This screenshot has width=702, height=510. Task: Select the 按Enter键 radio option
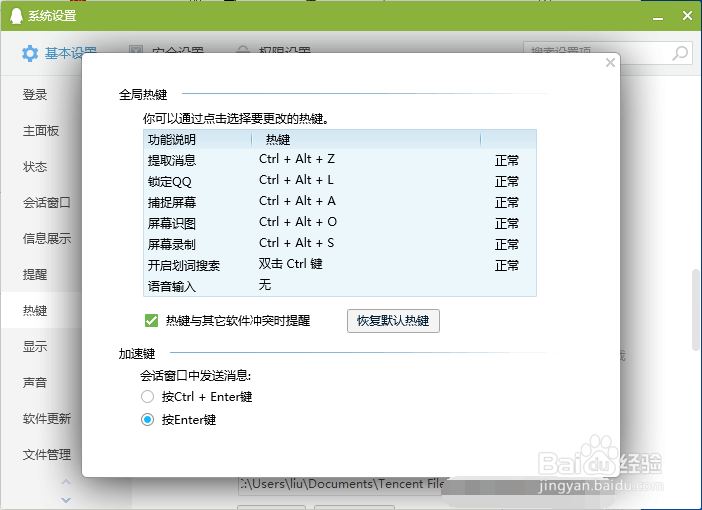[147, 420]
